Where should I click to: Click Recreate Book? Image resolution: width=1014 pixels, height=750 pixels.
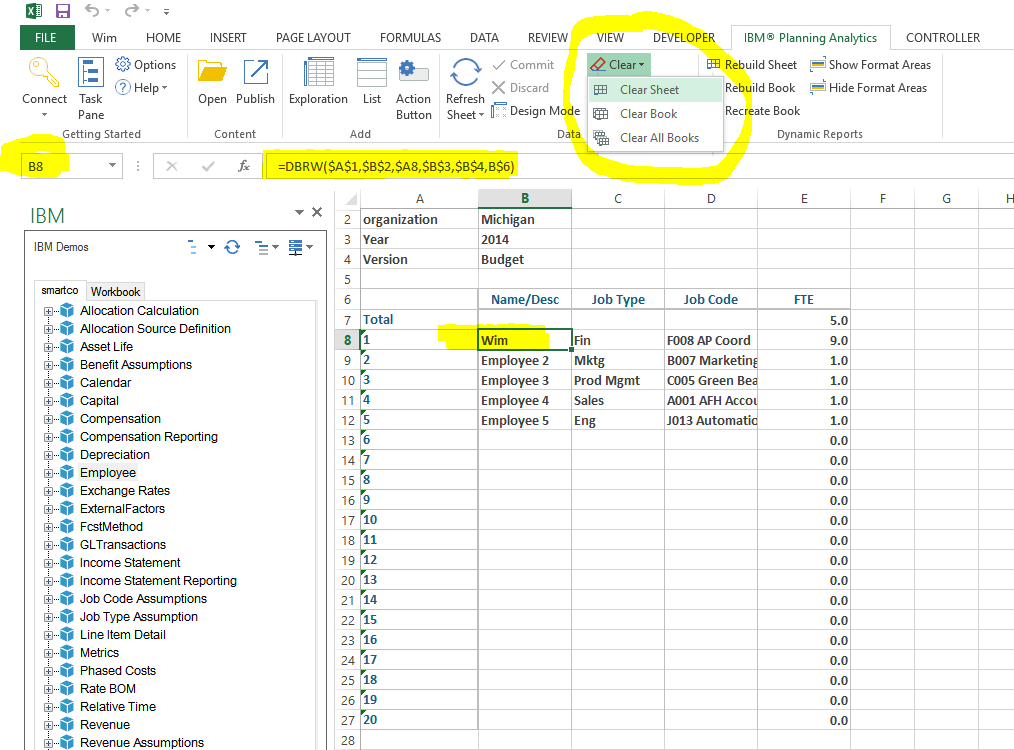[762, 111]
